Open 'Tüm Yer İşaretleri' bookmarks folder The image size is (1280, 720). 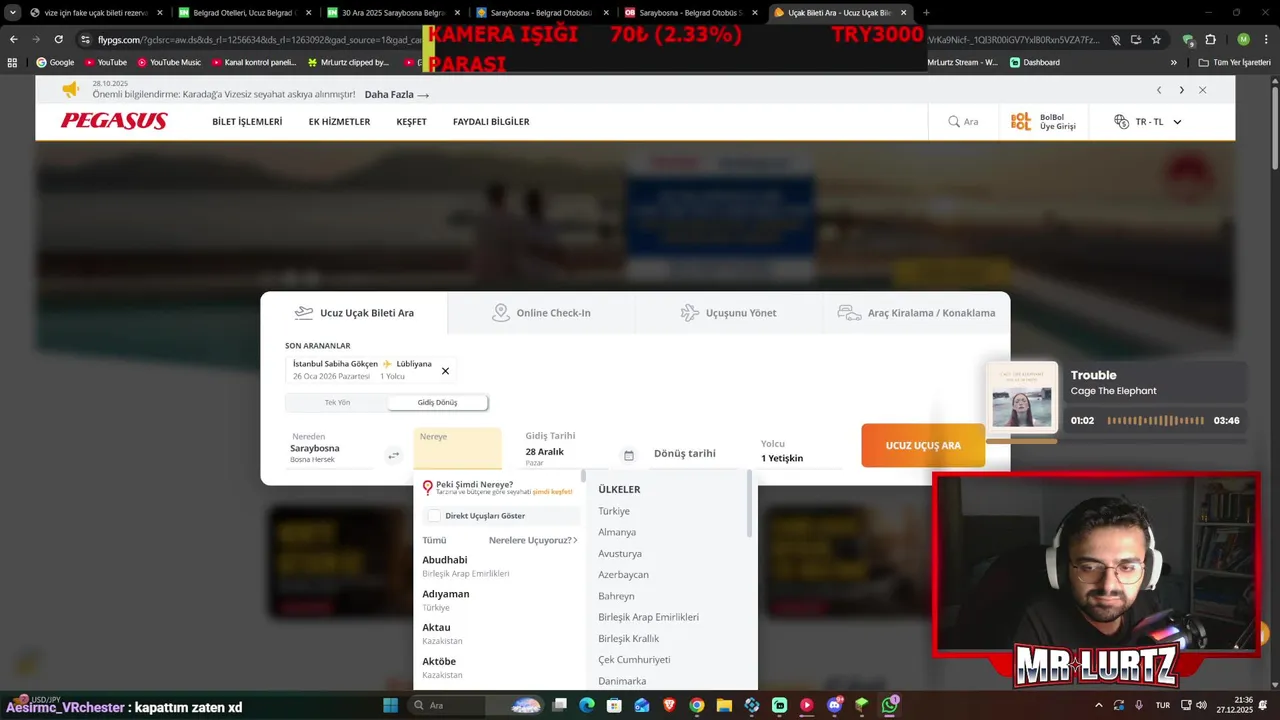(x=1235, y=62)
